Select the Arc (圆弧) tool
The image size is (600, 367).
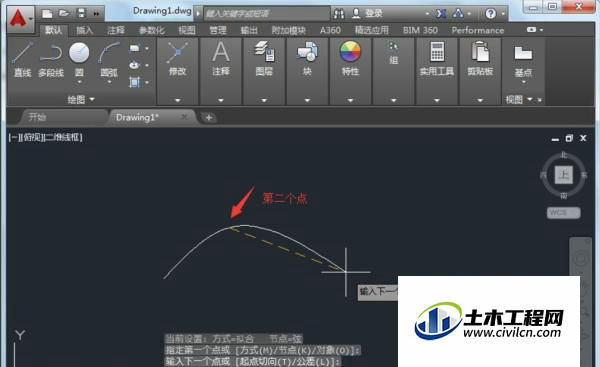pos(109,59)
